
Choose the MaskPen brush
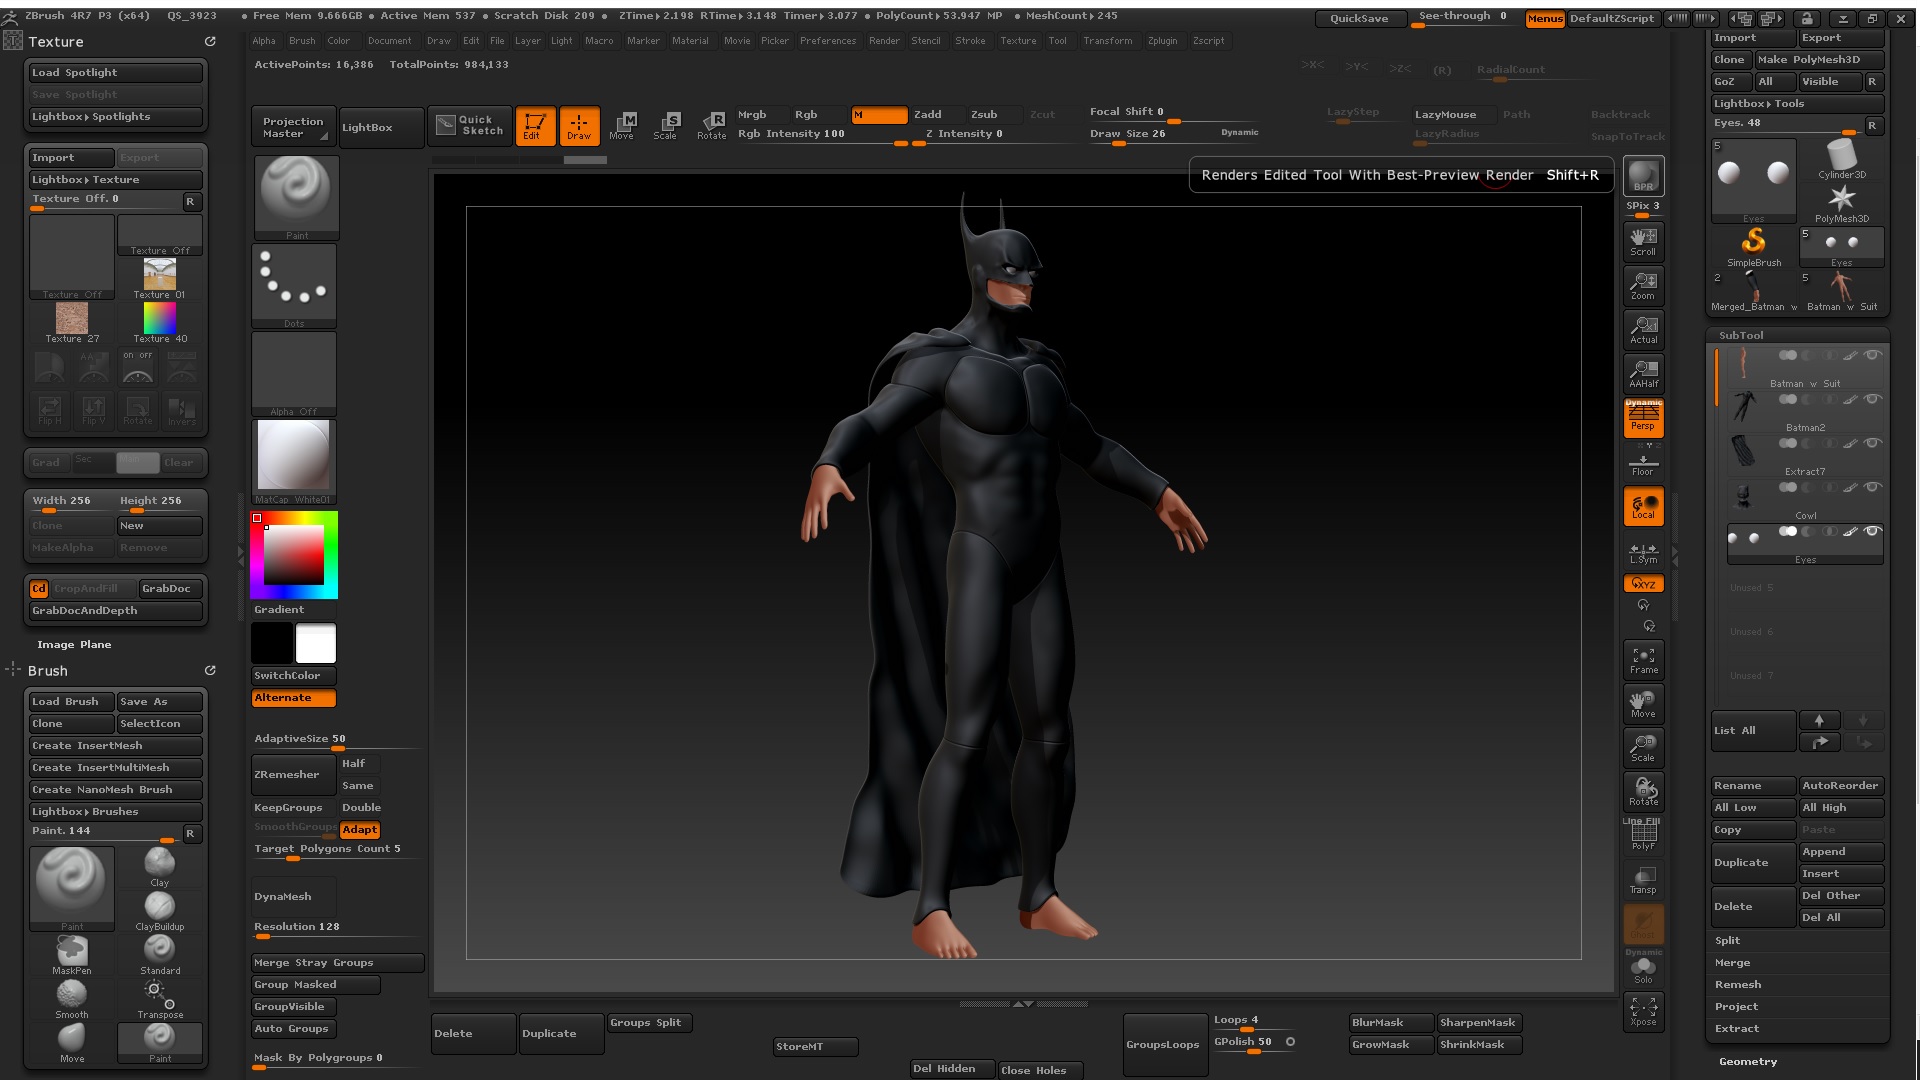(x=72, y=954)
